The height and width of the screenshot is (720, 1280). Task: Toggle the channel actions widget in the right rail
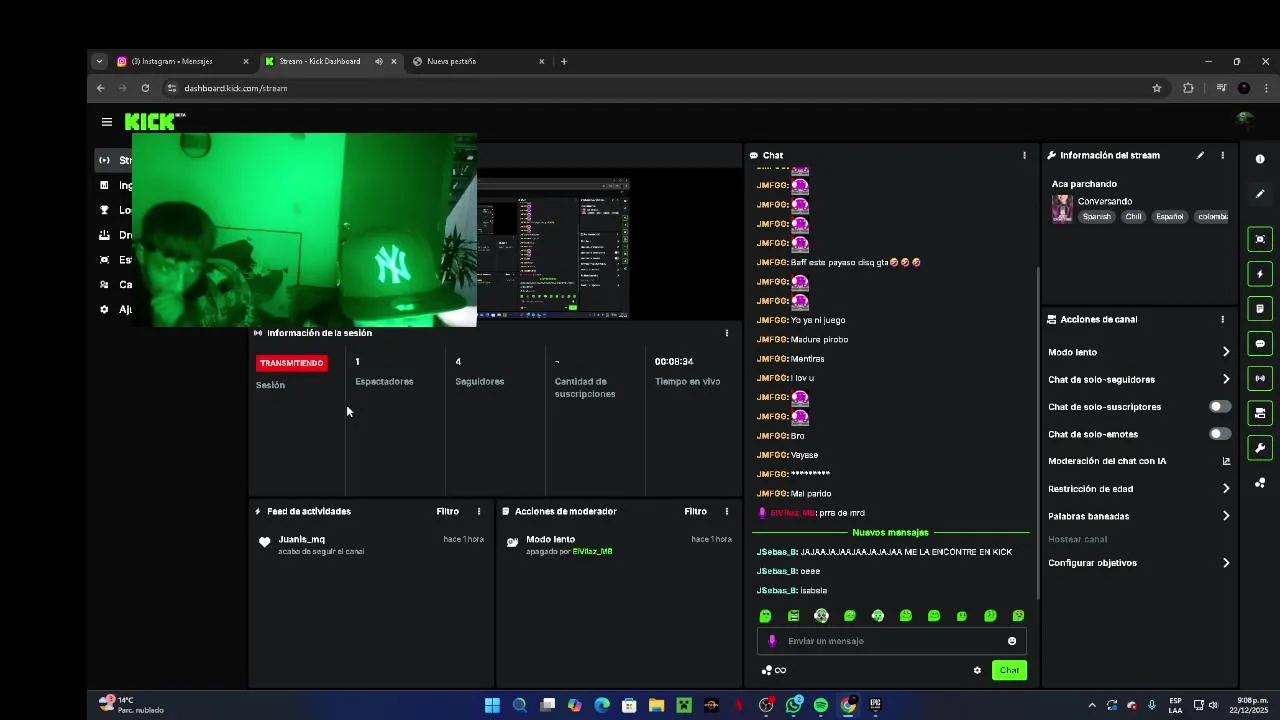click(1260, 413)
